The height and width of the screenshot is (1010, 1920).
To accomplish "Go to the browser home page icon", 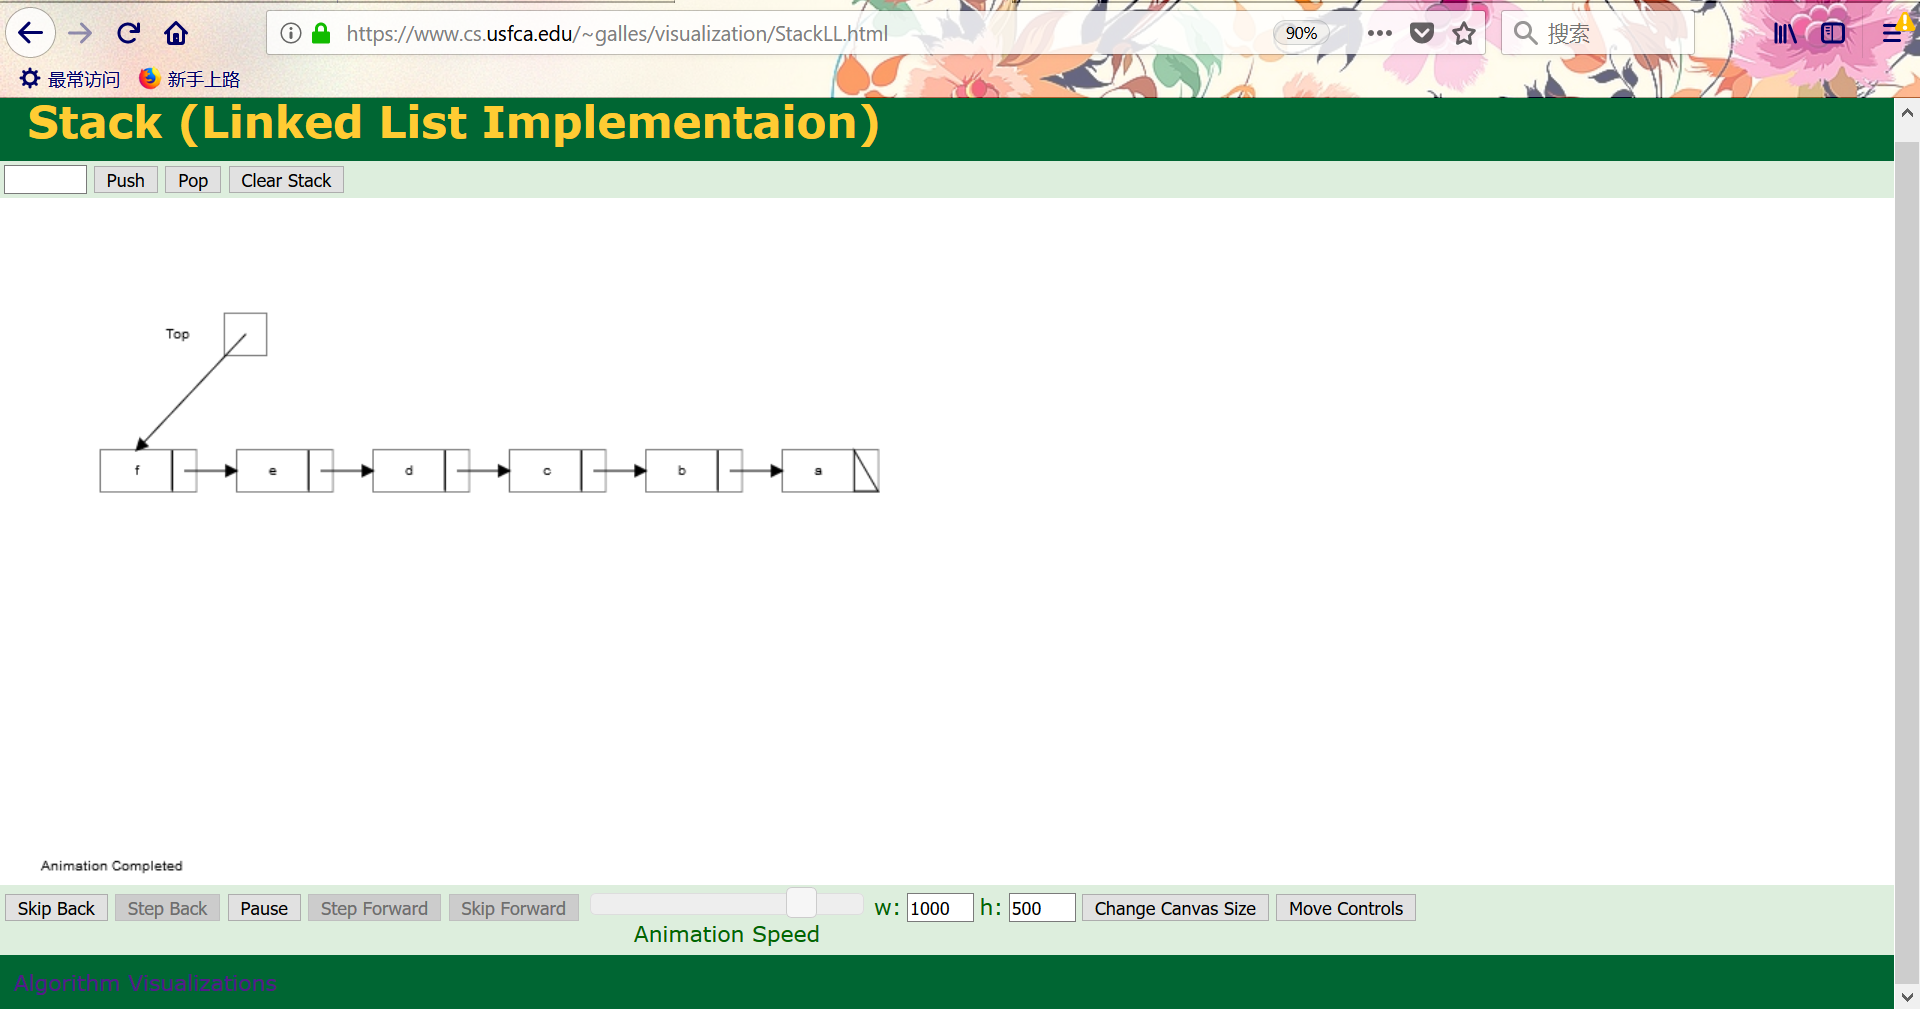I will [x=176, y=33].
